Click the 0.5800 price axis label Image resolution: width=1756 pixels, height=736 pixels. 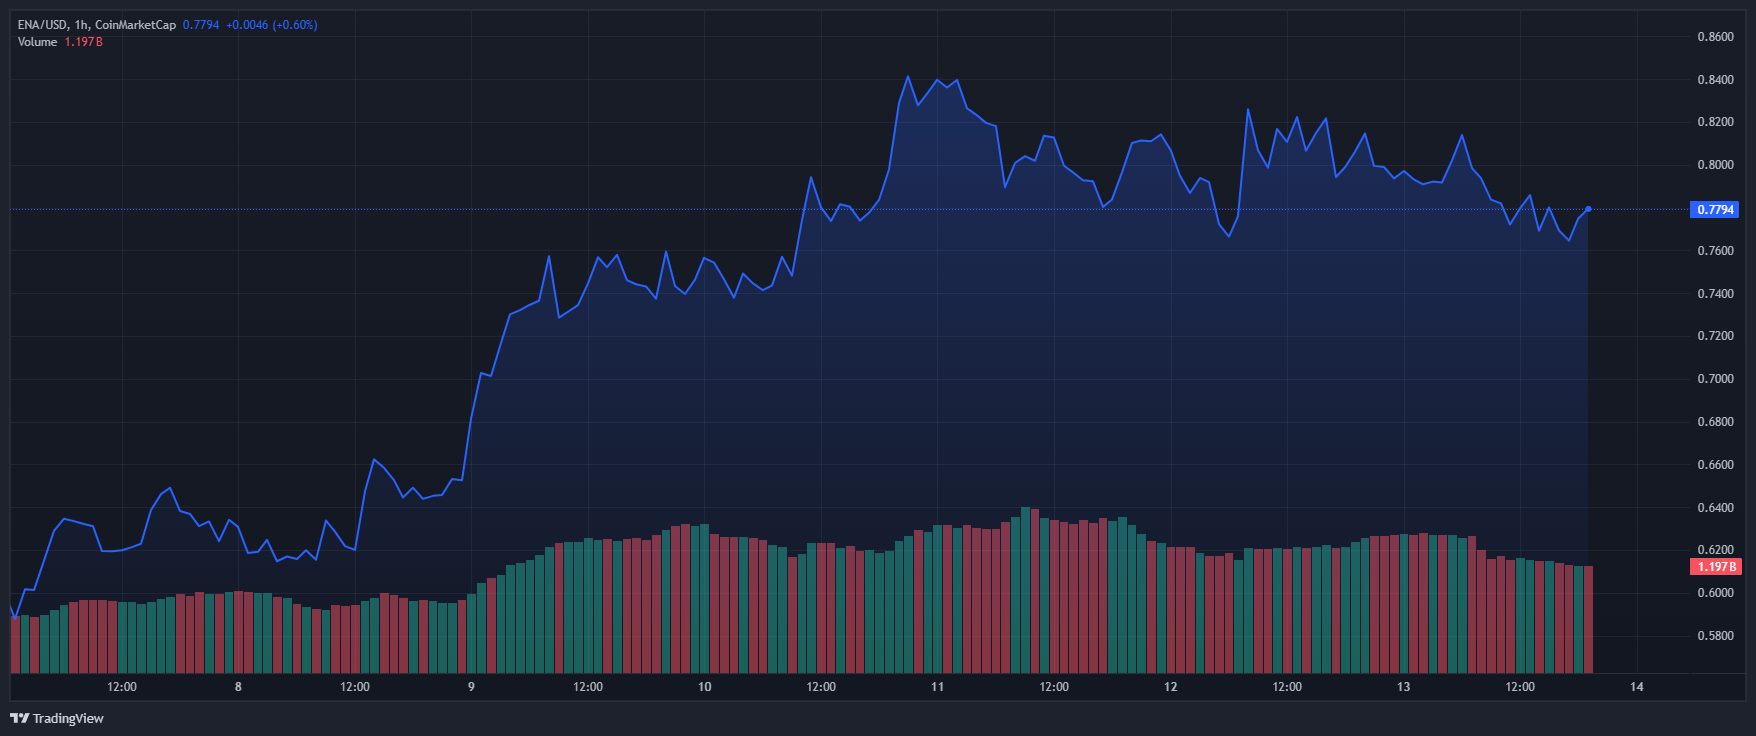coord(1715,636)
